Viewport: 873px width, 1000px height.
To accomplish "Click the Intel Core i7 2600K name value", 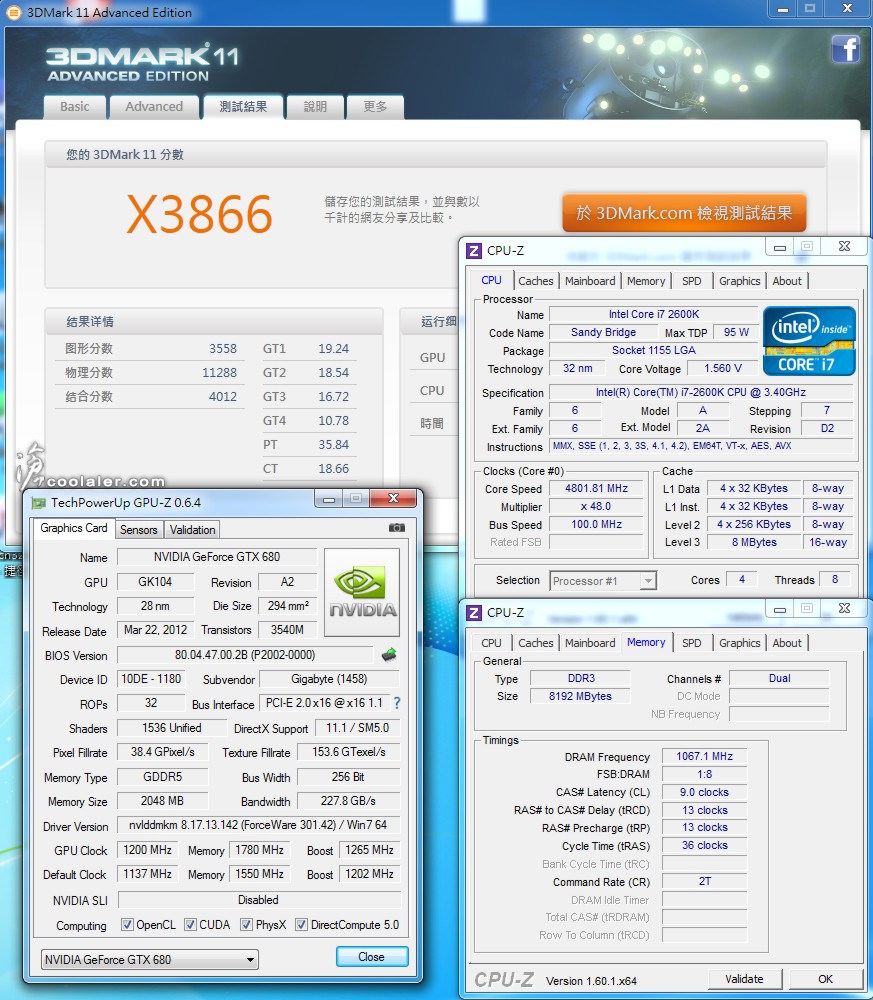I will point(654,314).
